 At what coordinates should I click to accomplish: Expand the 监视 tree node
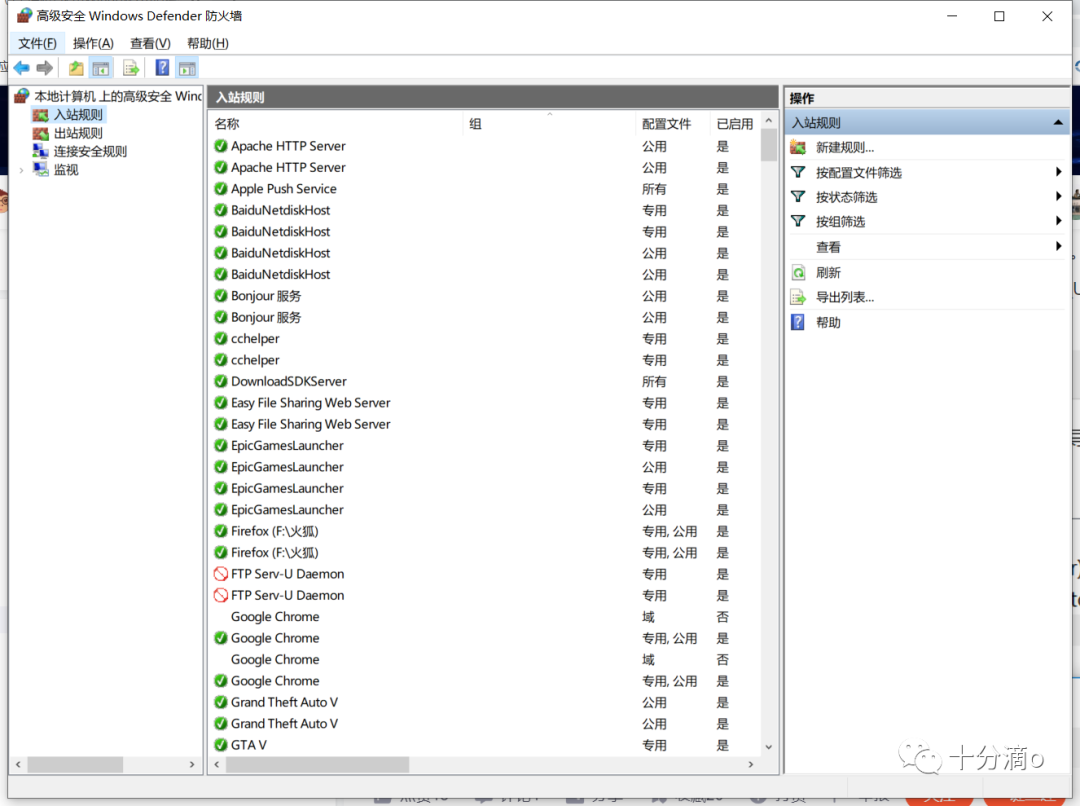click(x=21, y=170)
